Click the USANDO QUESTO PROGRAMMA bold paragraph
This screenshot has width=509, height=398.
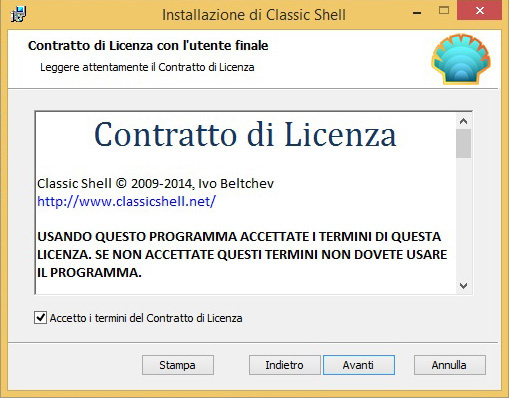coord(242,255)
